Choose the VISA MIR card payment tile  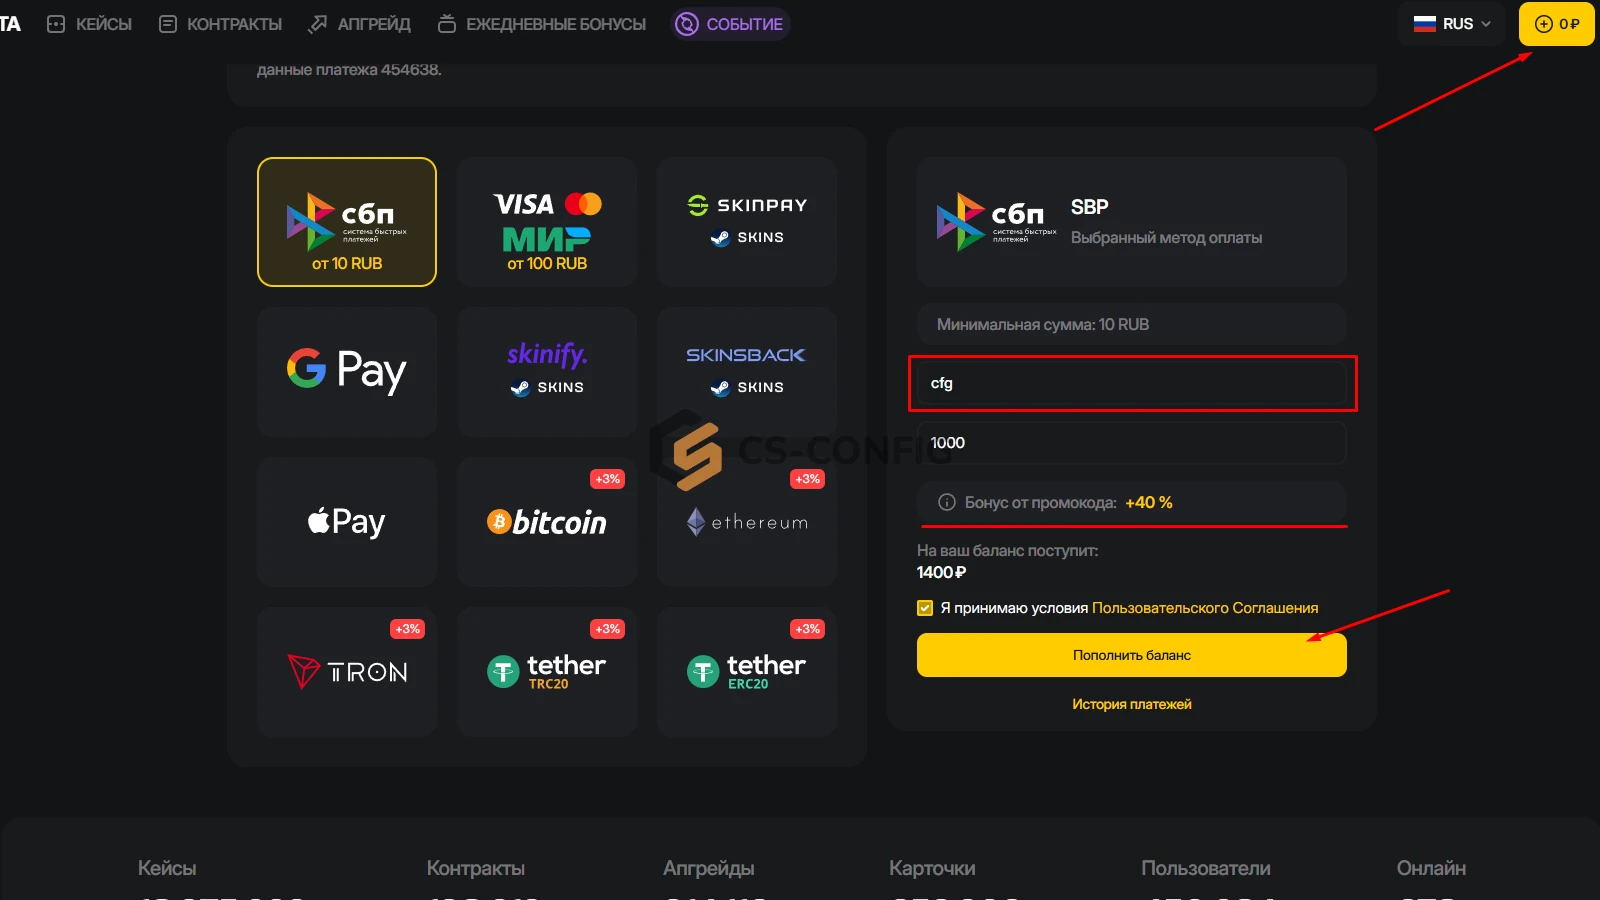click(547, 222)
